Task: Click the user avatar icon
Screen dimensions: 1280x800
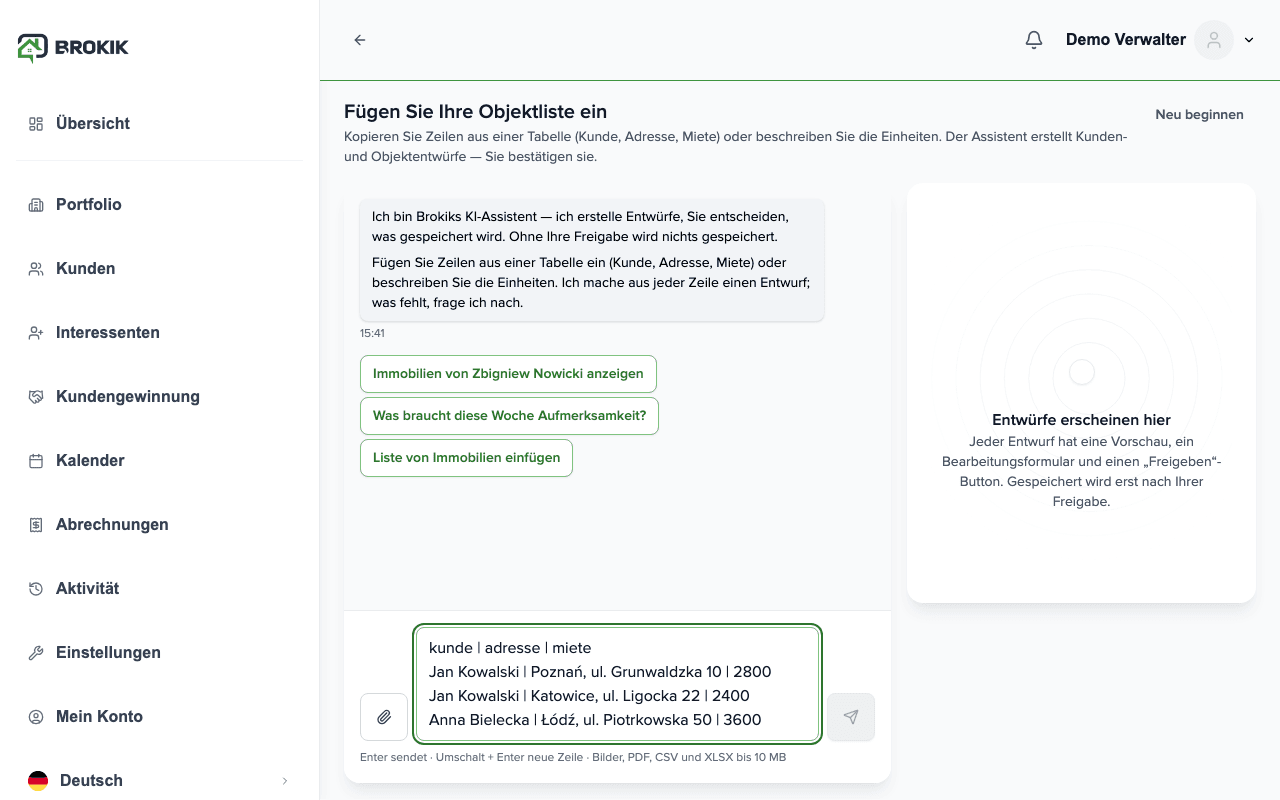Action: click(1214, 40)
